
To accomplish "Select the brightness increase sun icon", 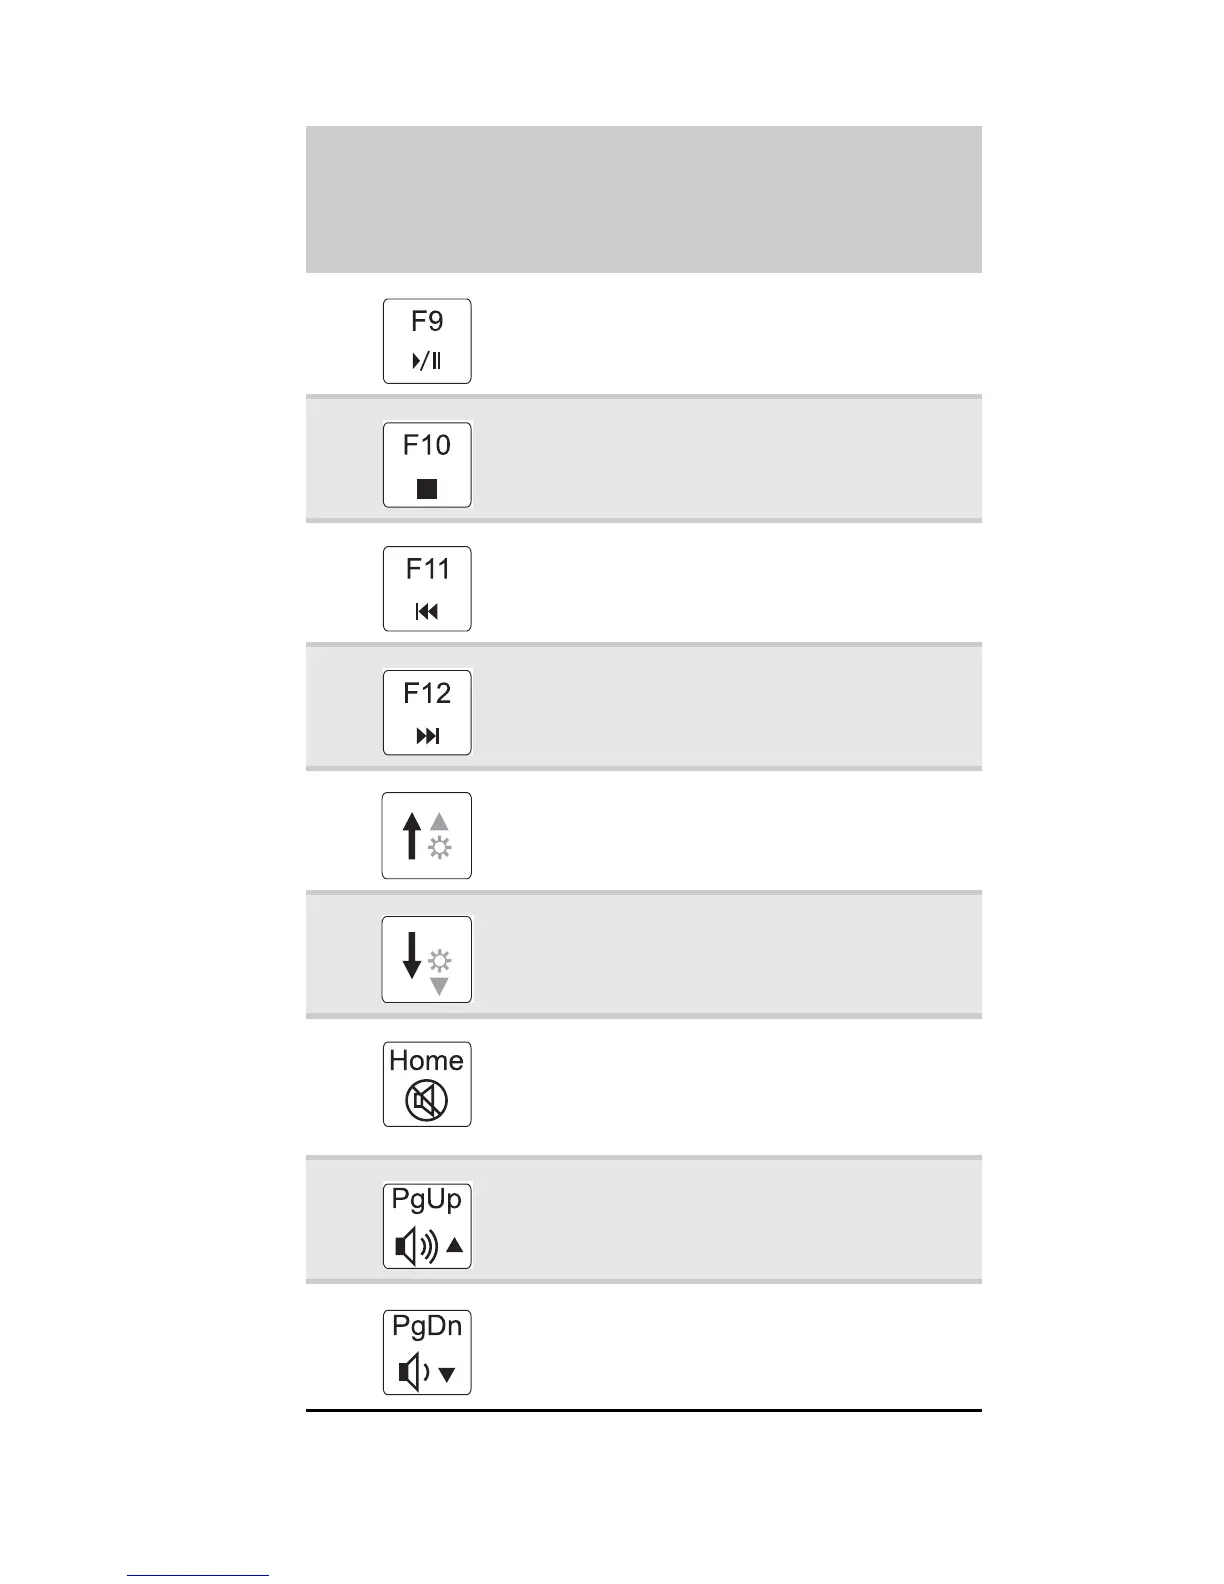I will [439, 847].
